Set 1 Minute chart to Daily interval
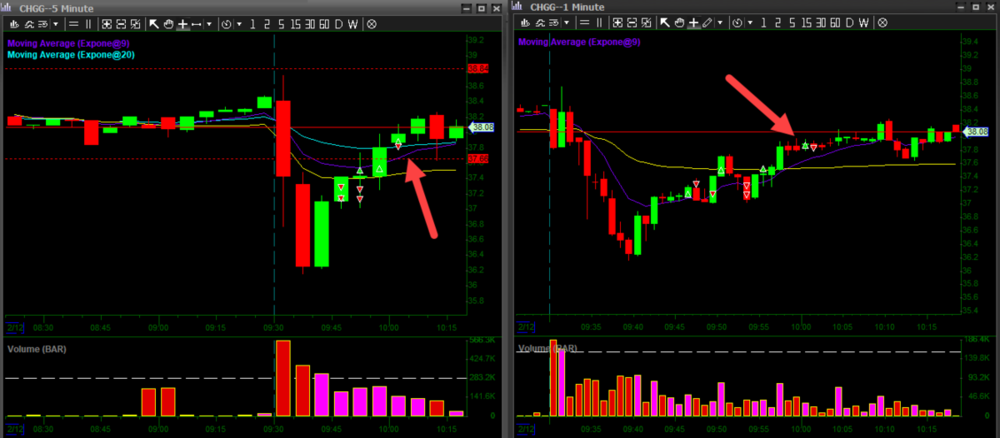The height and width of the screenshot is (438, 1000). 849,23
